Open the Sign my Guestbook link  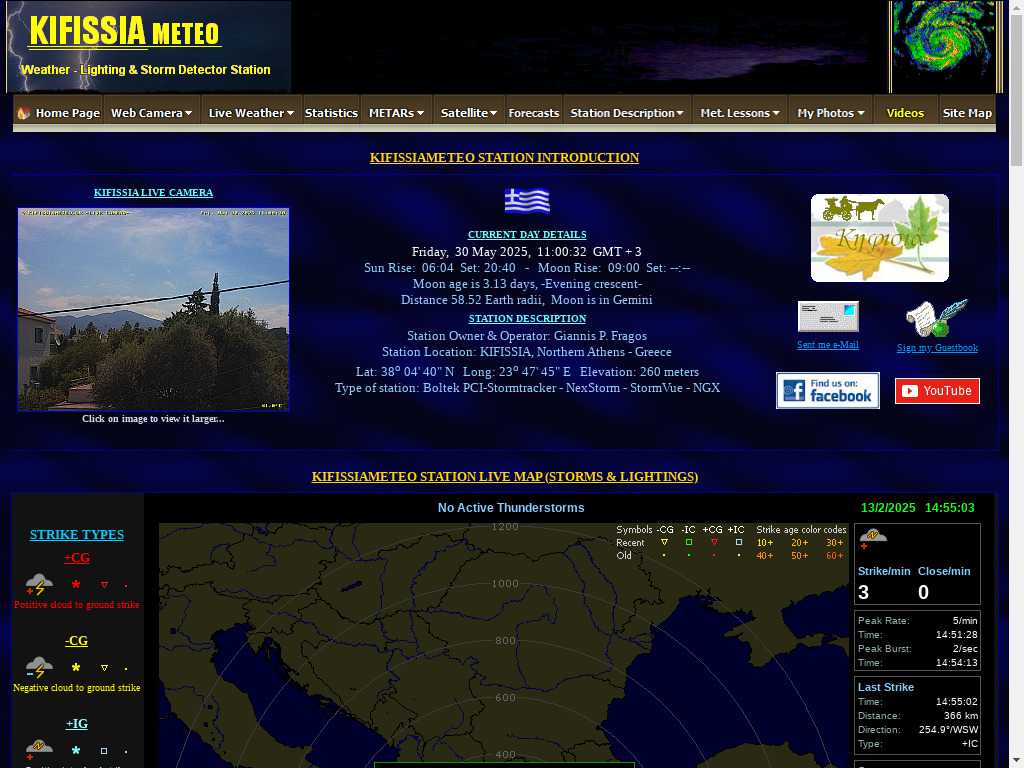(x=937, y=347)
